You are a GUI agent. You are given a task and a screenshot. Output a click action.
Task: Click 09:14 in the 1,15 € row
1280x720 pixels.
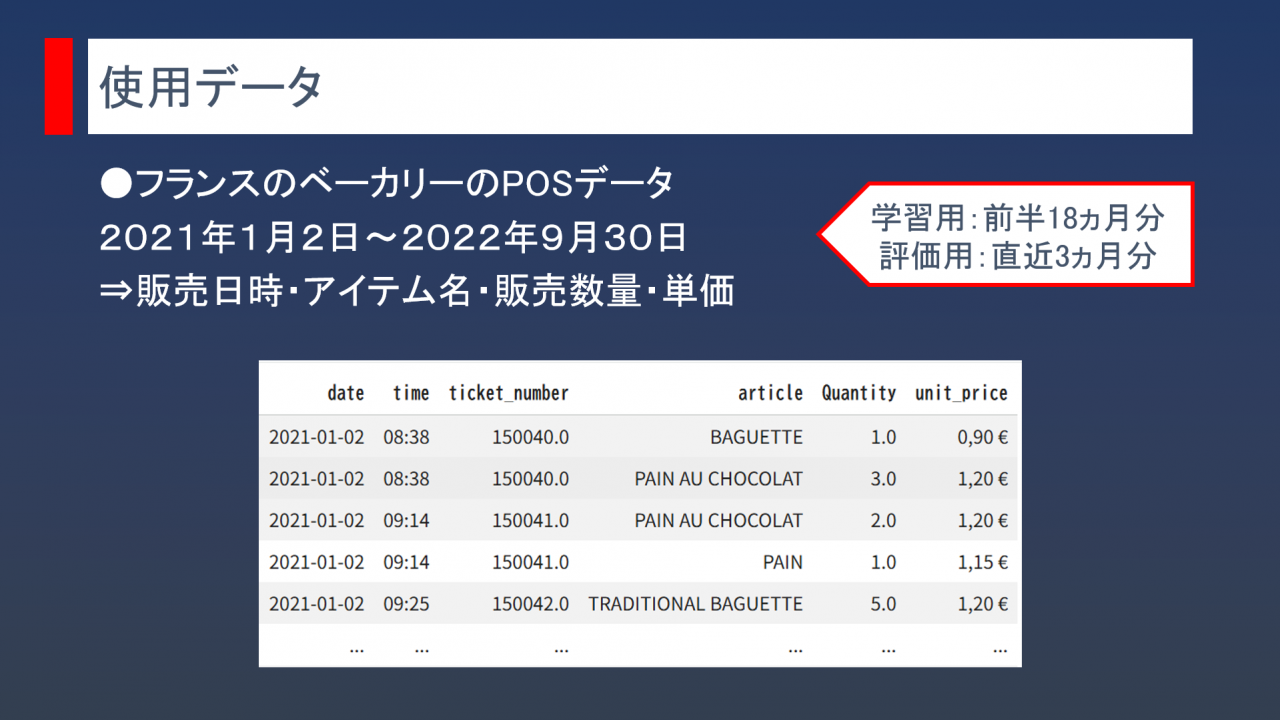(x=406, y=562)
